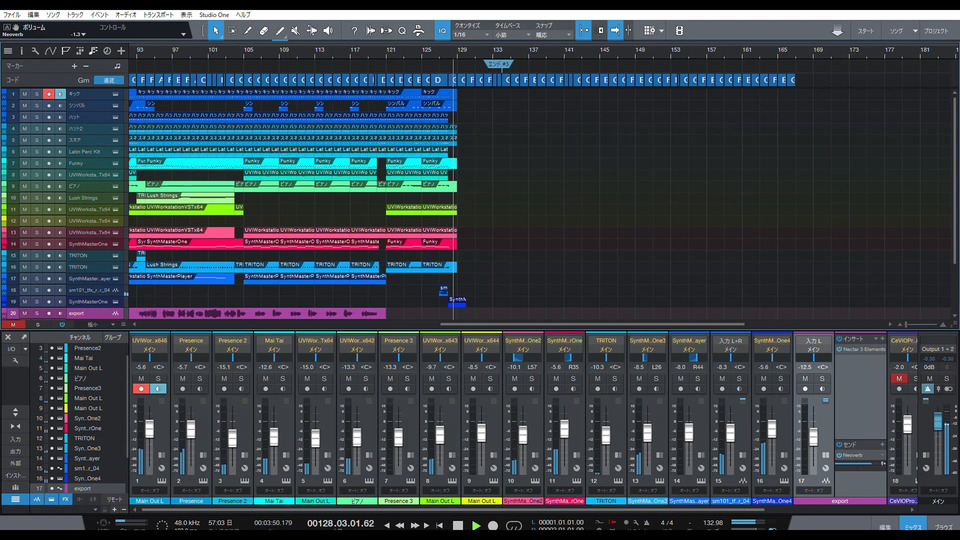Click the zoom magnifier toolbar icon

click(402, 31)
